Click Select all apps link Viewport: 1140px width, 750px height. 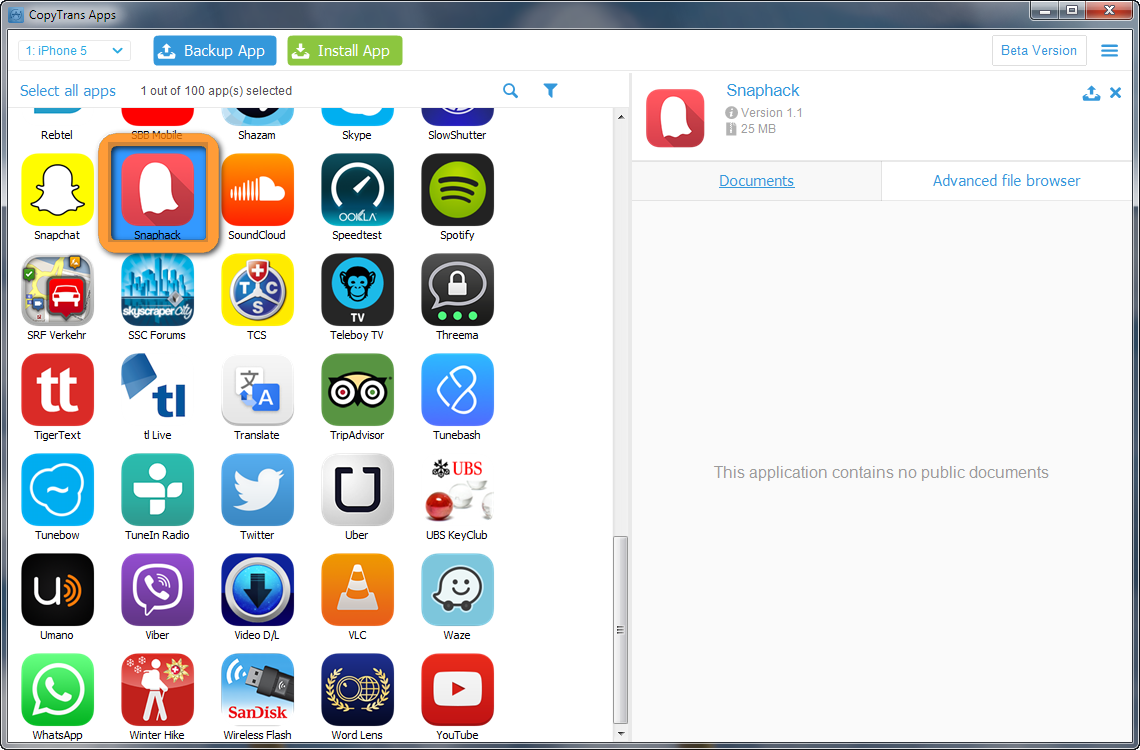(68, 91)
